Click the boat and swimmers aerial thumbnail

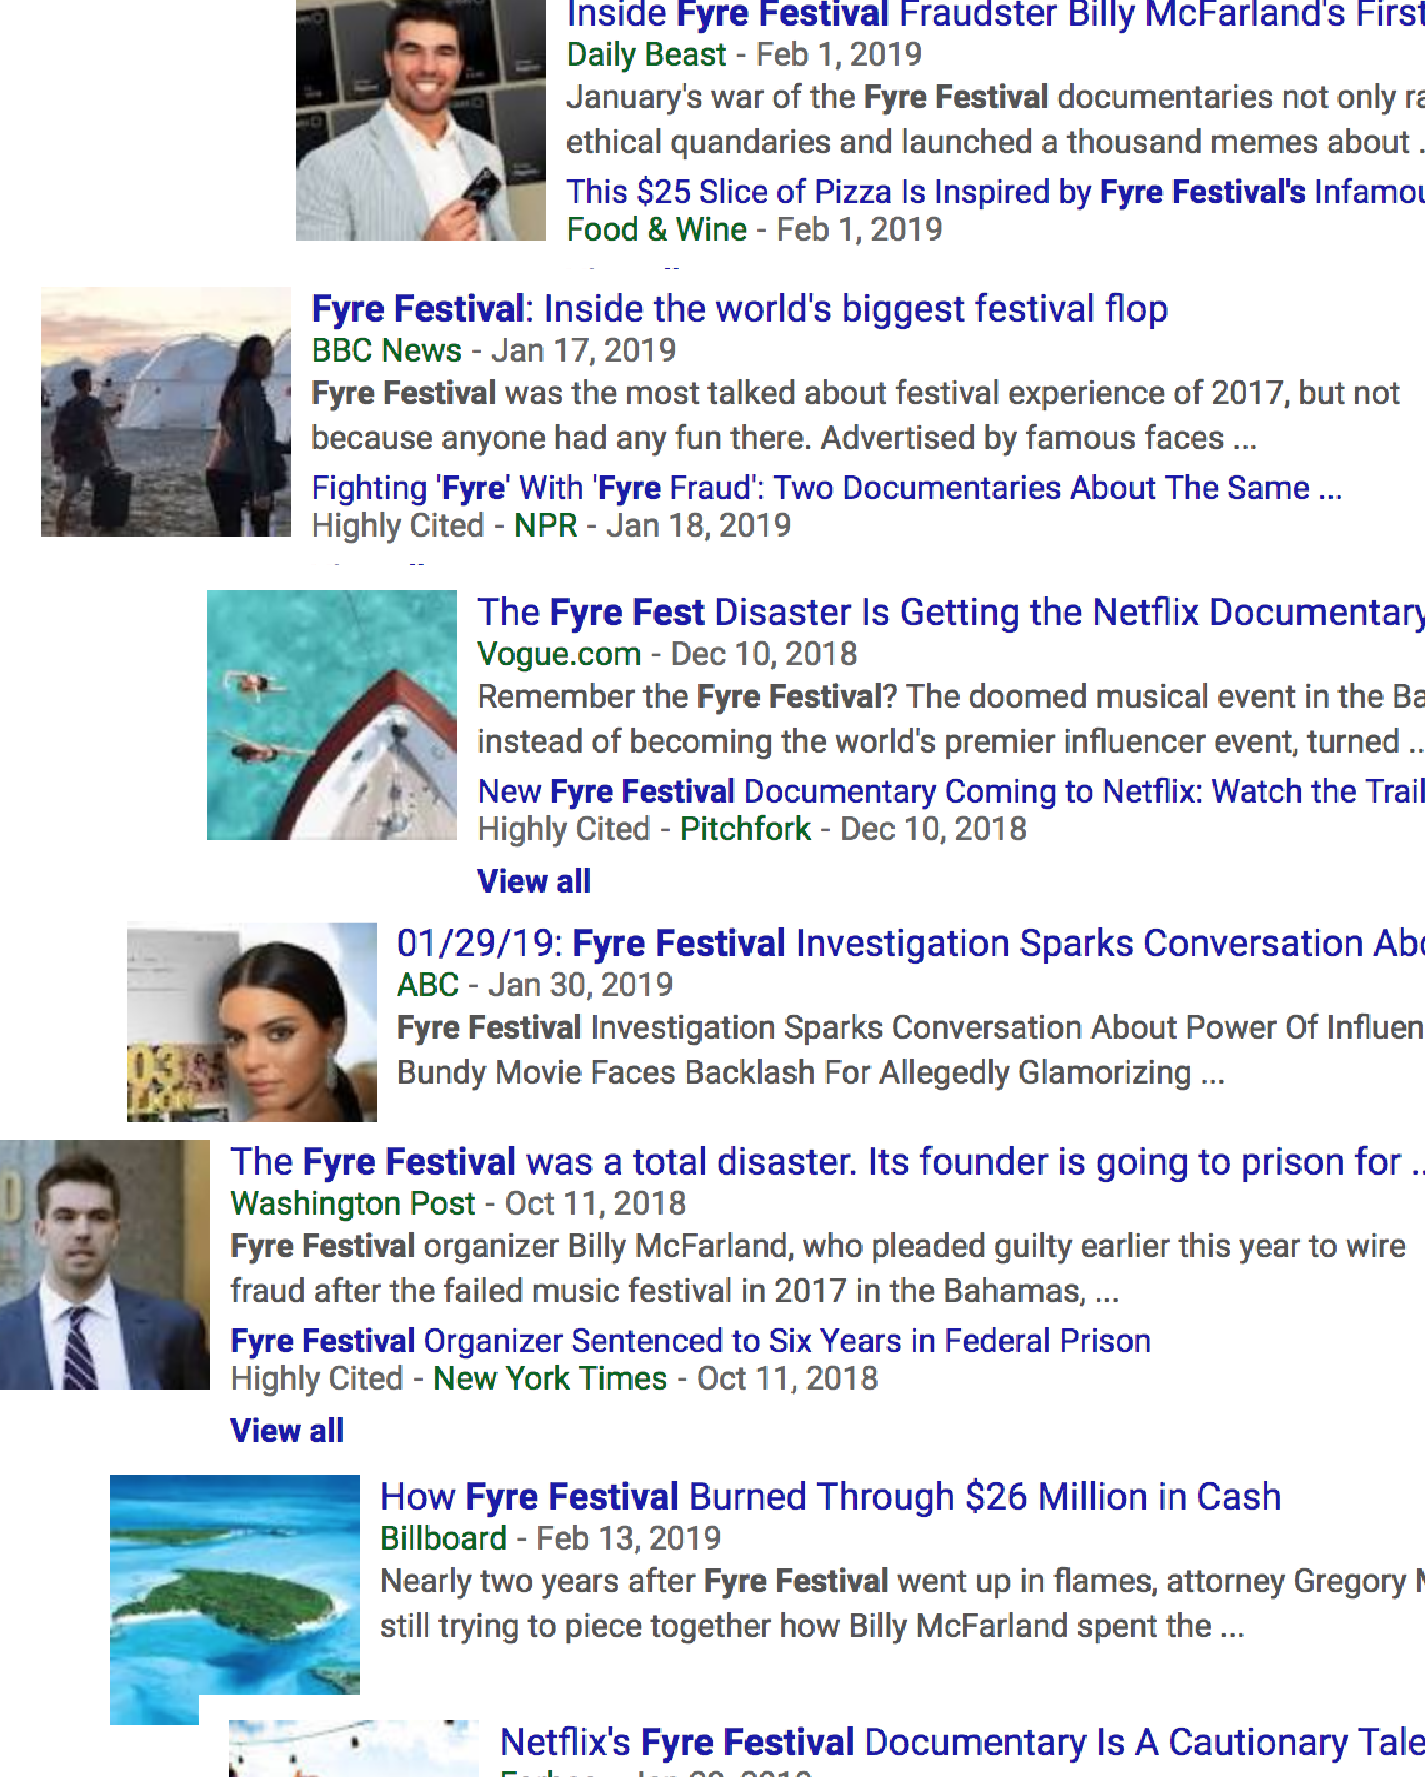pos(331,715)
